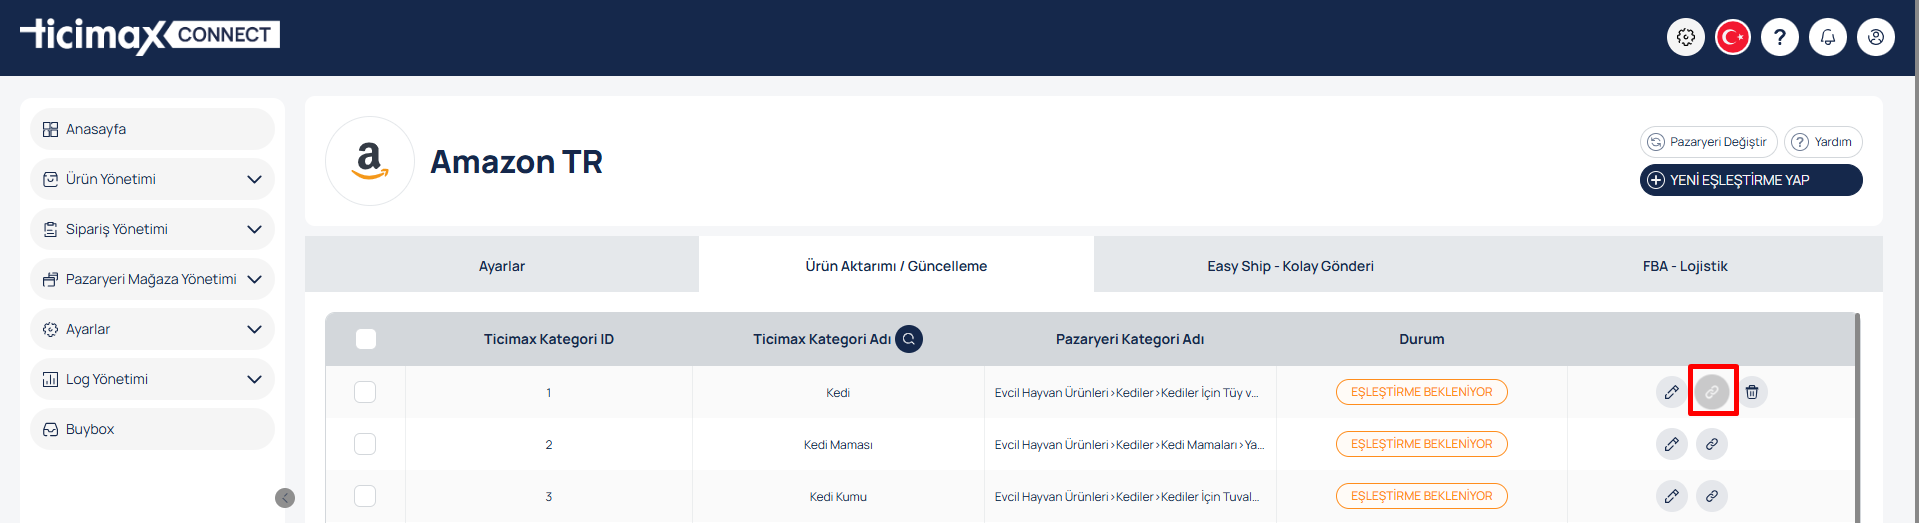Open the question mark help icon in header

(1780, 37)
